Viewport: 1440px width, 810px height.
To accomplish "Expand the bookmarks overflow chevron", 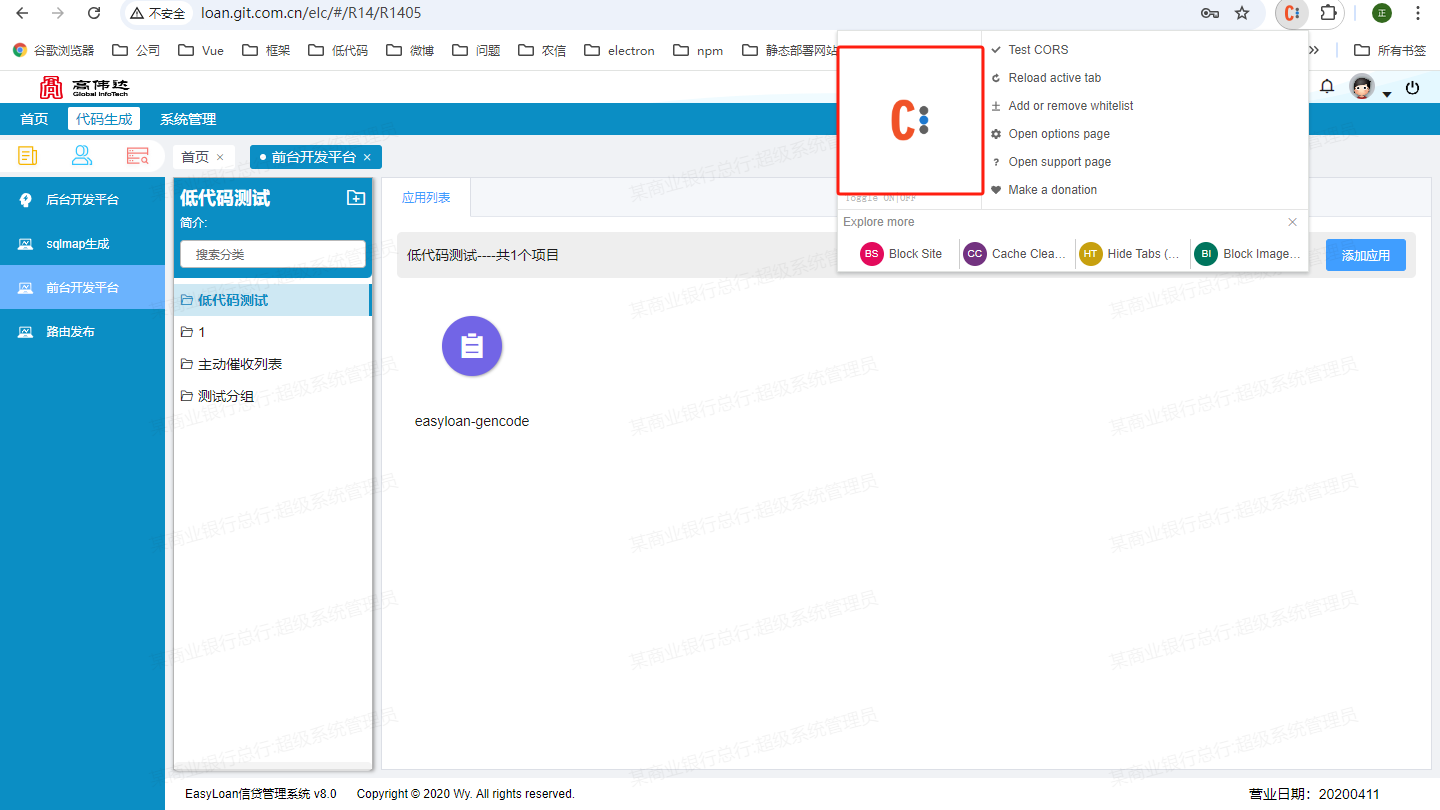I will [x=1313, y=50].
